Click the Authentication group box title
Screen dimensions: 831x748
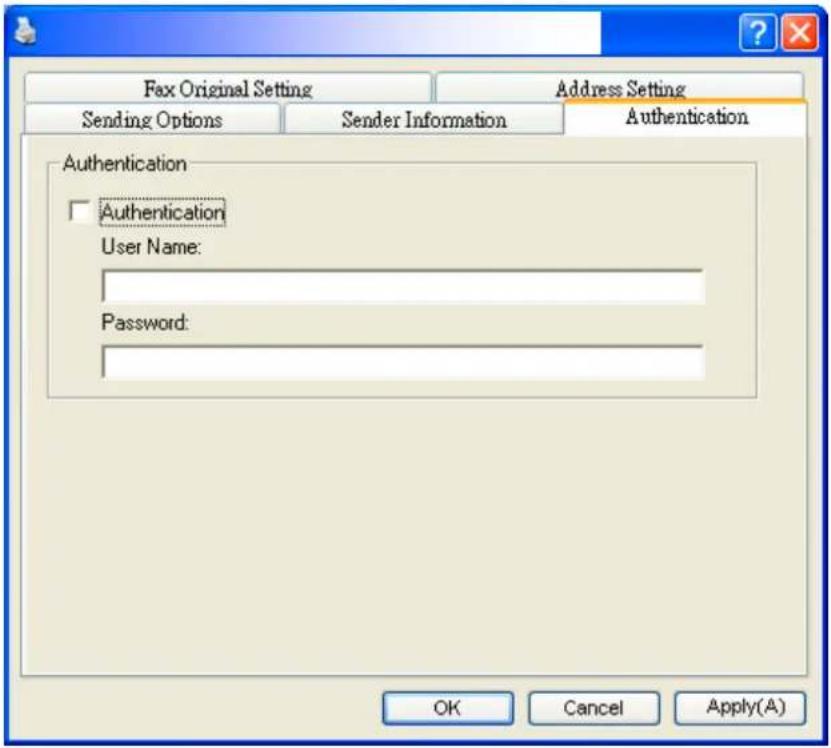click(125, 163)
